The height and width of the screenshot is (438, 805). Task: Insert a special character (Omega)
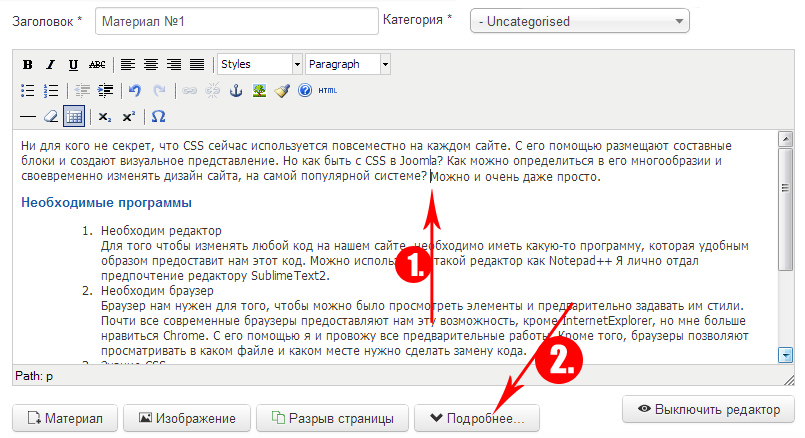[x=158, y=117]
